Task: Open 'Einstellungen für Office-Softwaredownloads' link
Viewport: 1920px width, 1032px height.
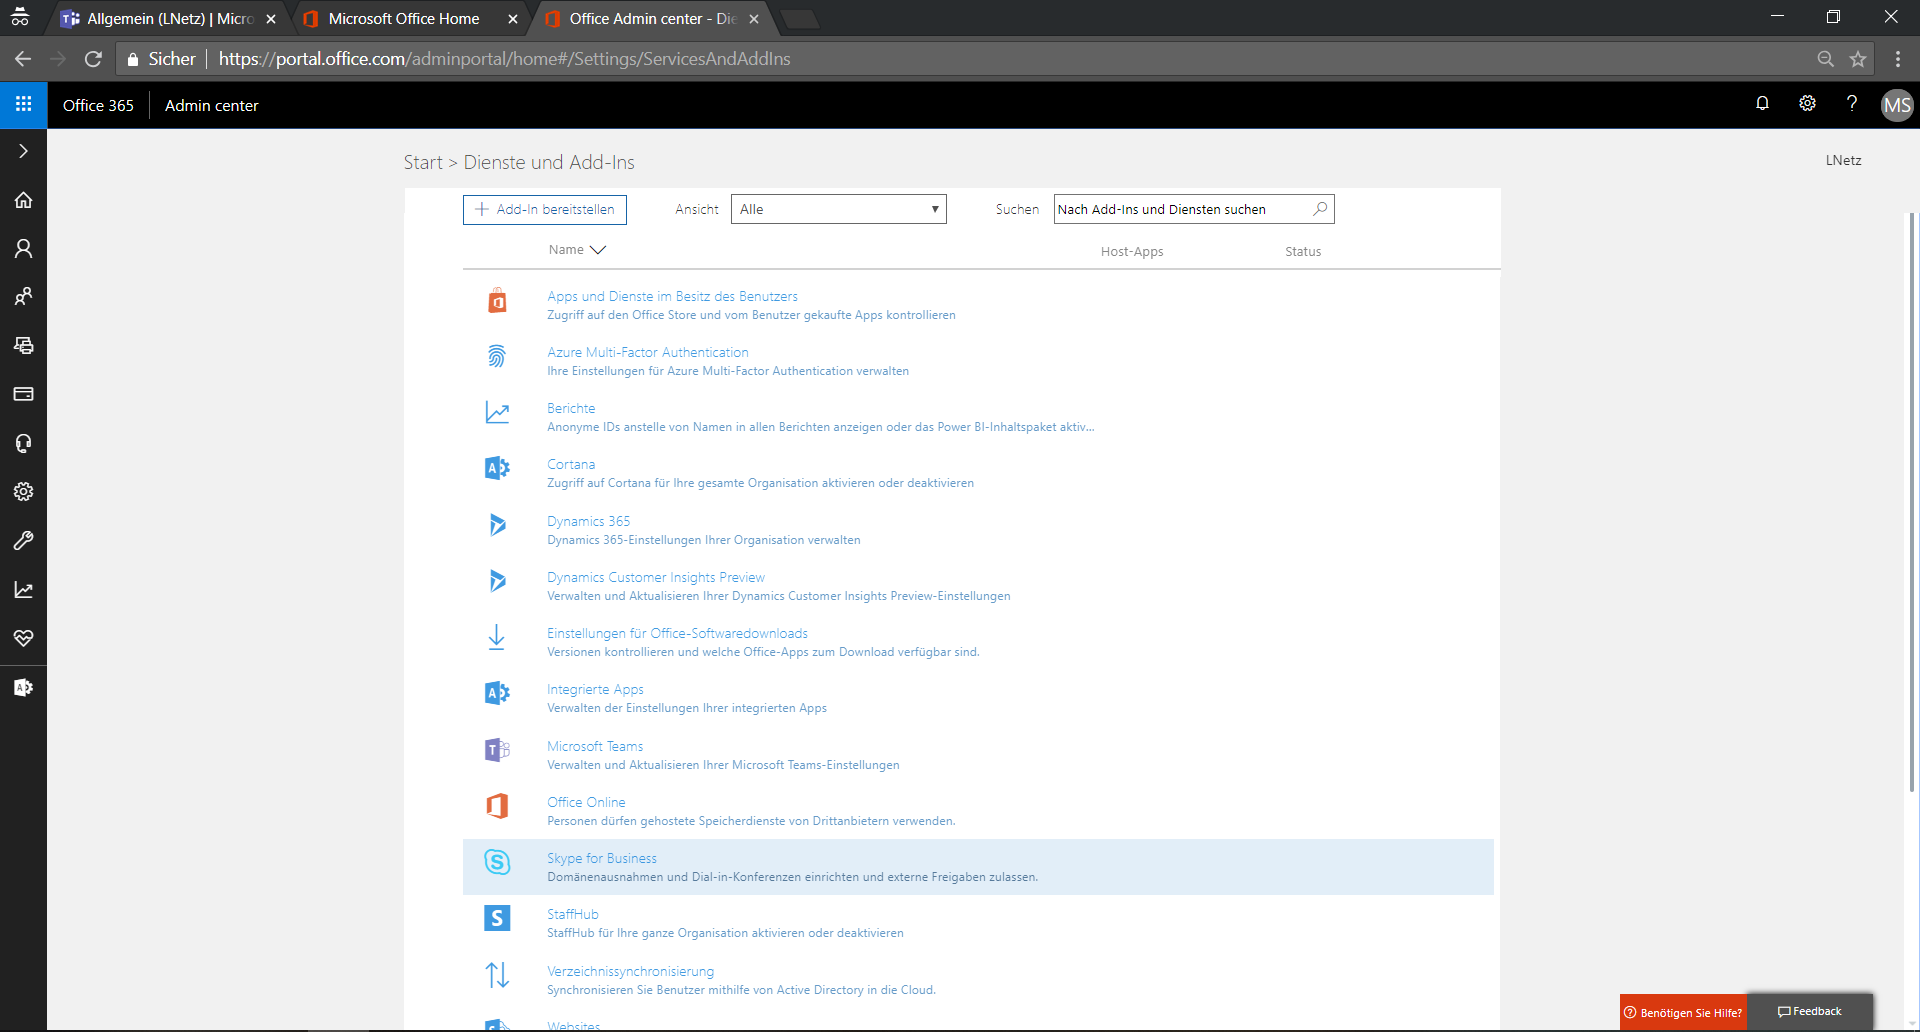Action: click(x=677, y=633)
